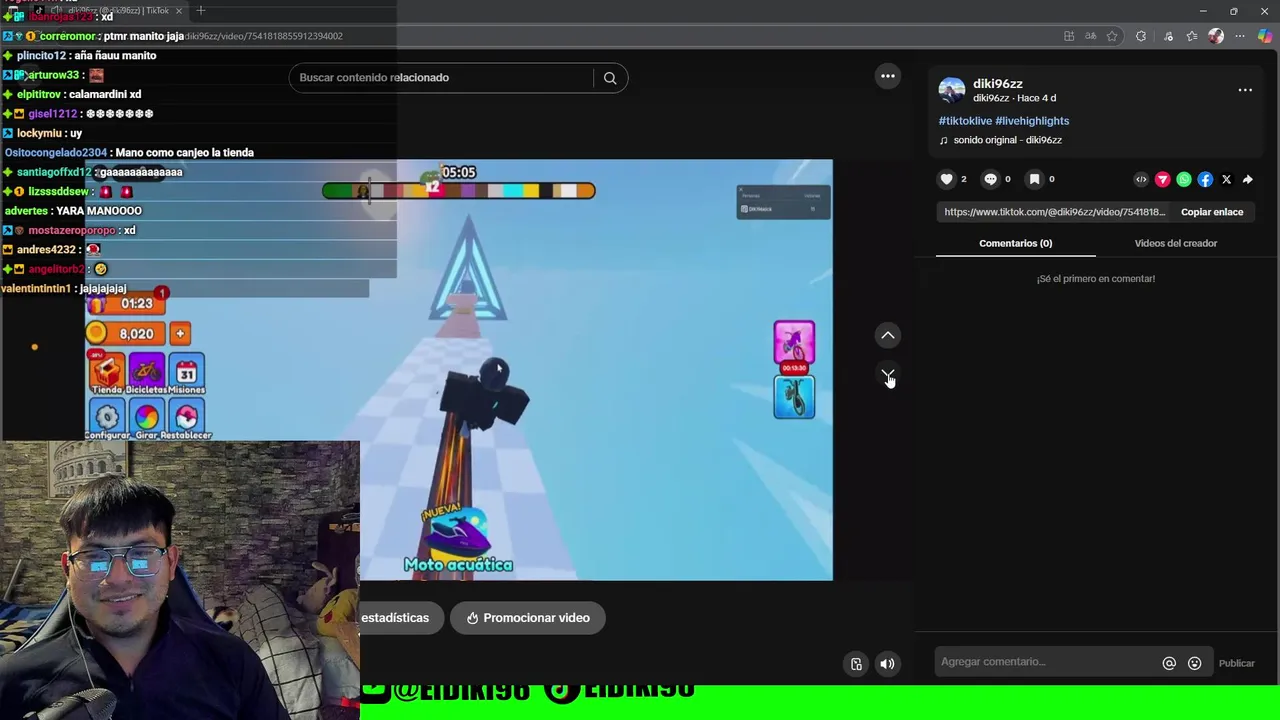Open browser extensions puzzle icon
Screen dimensions: 1280x720
pos(1141,36)
